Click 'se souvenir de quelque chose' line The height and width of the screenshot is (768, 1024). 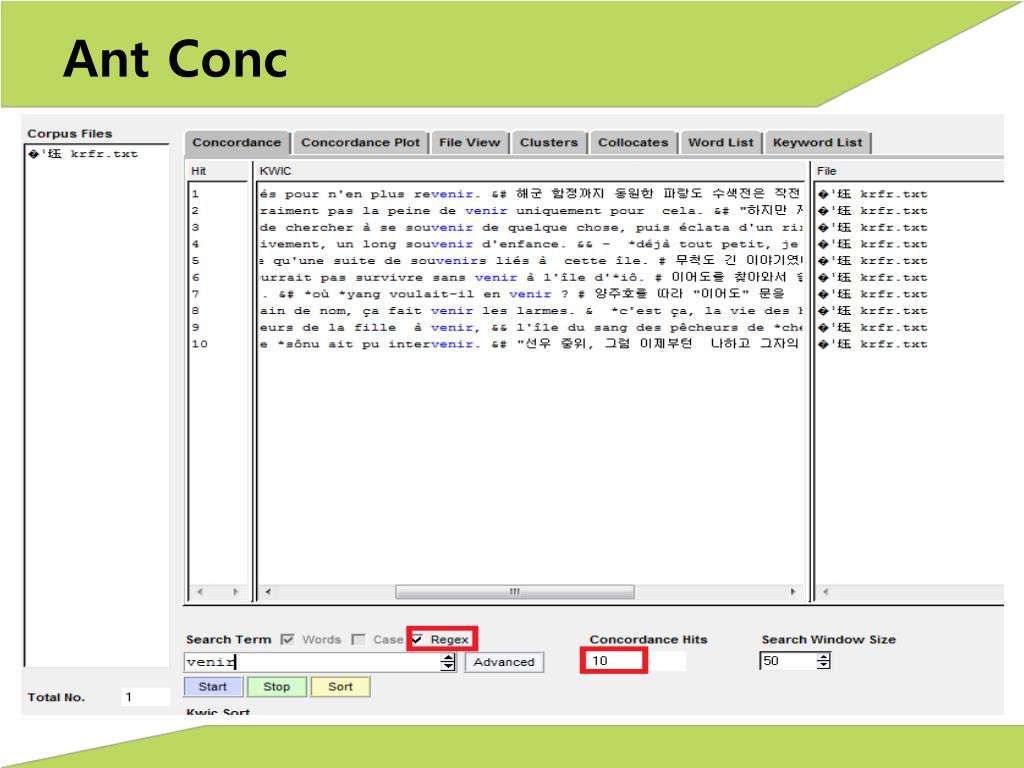pos(530,227)
